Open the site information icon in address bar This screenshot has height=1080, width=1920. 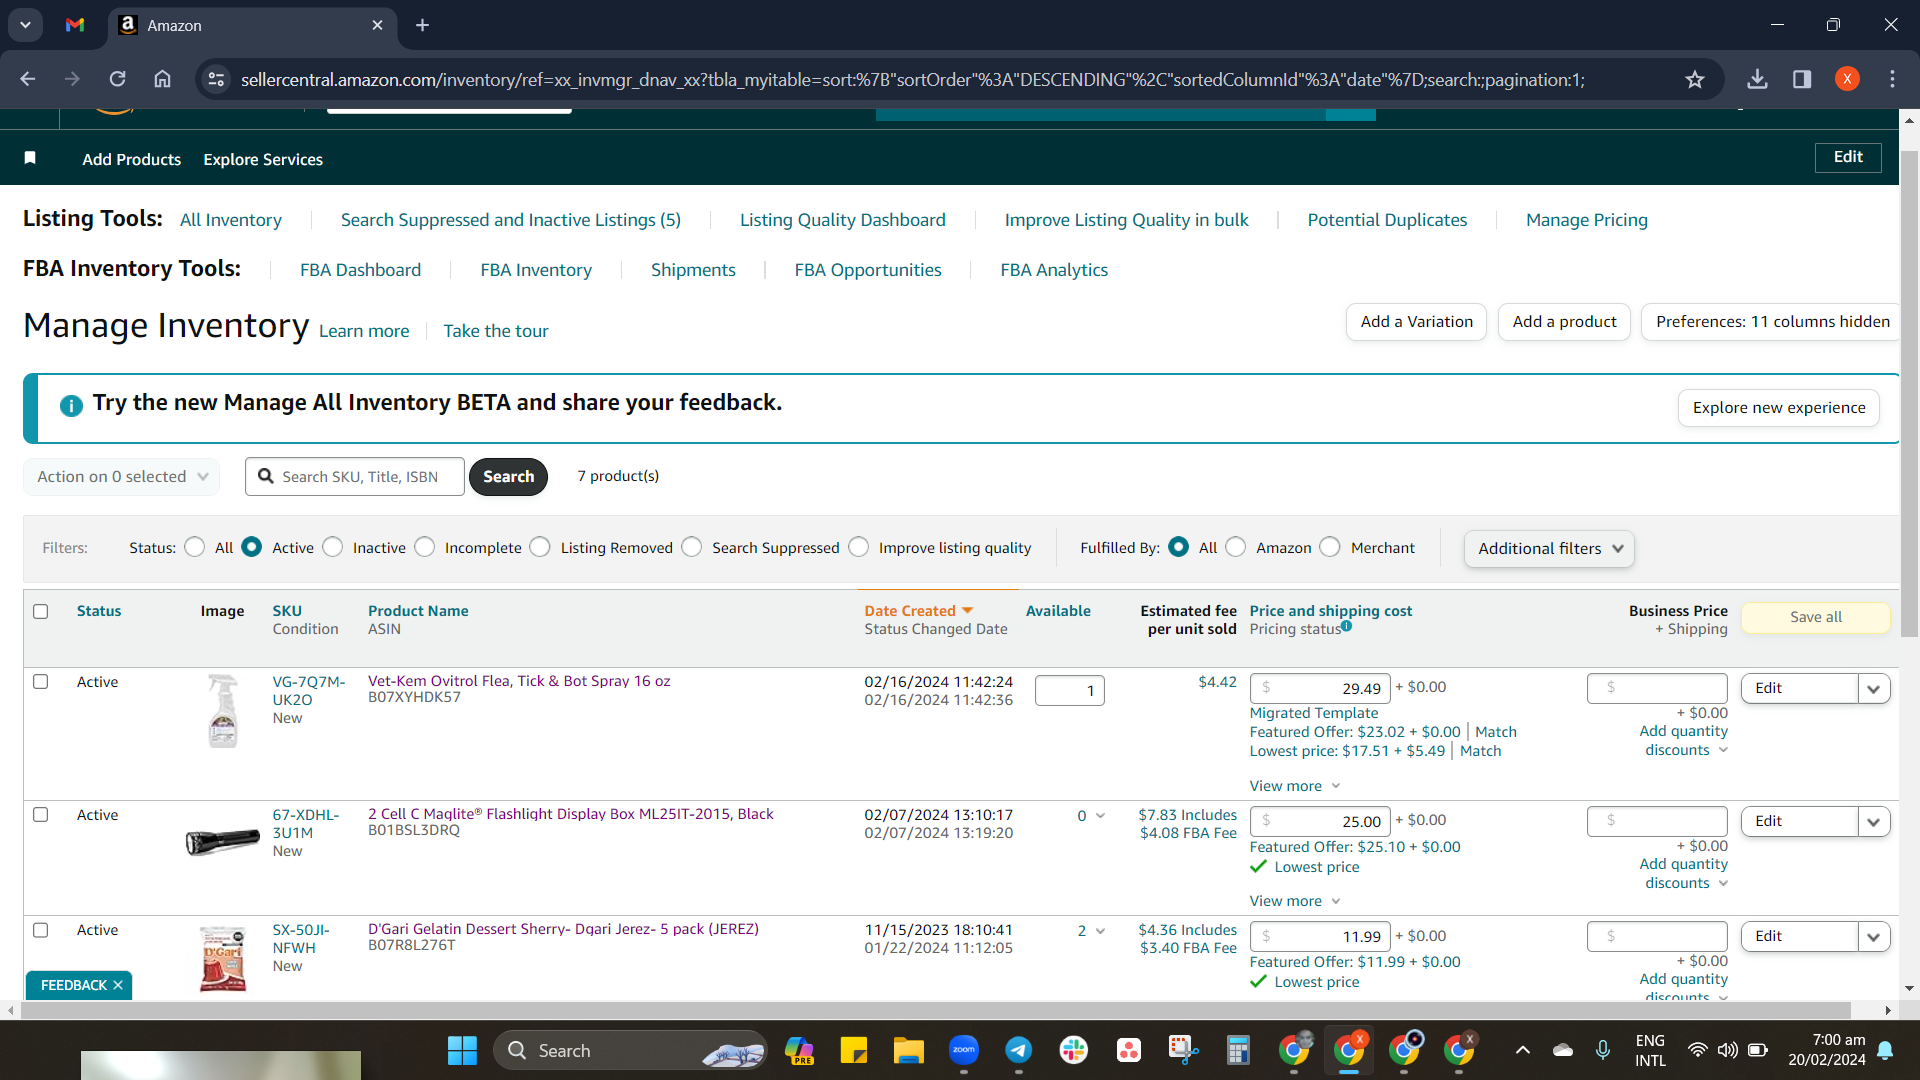216,79
